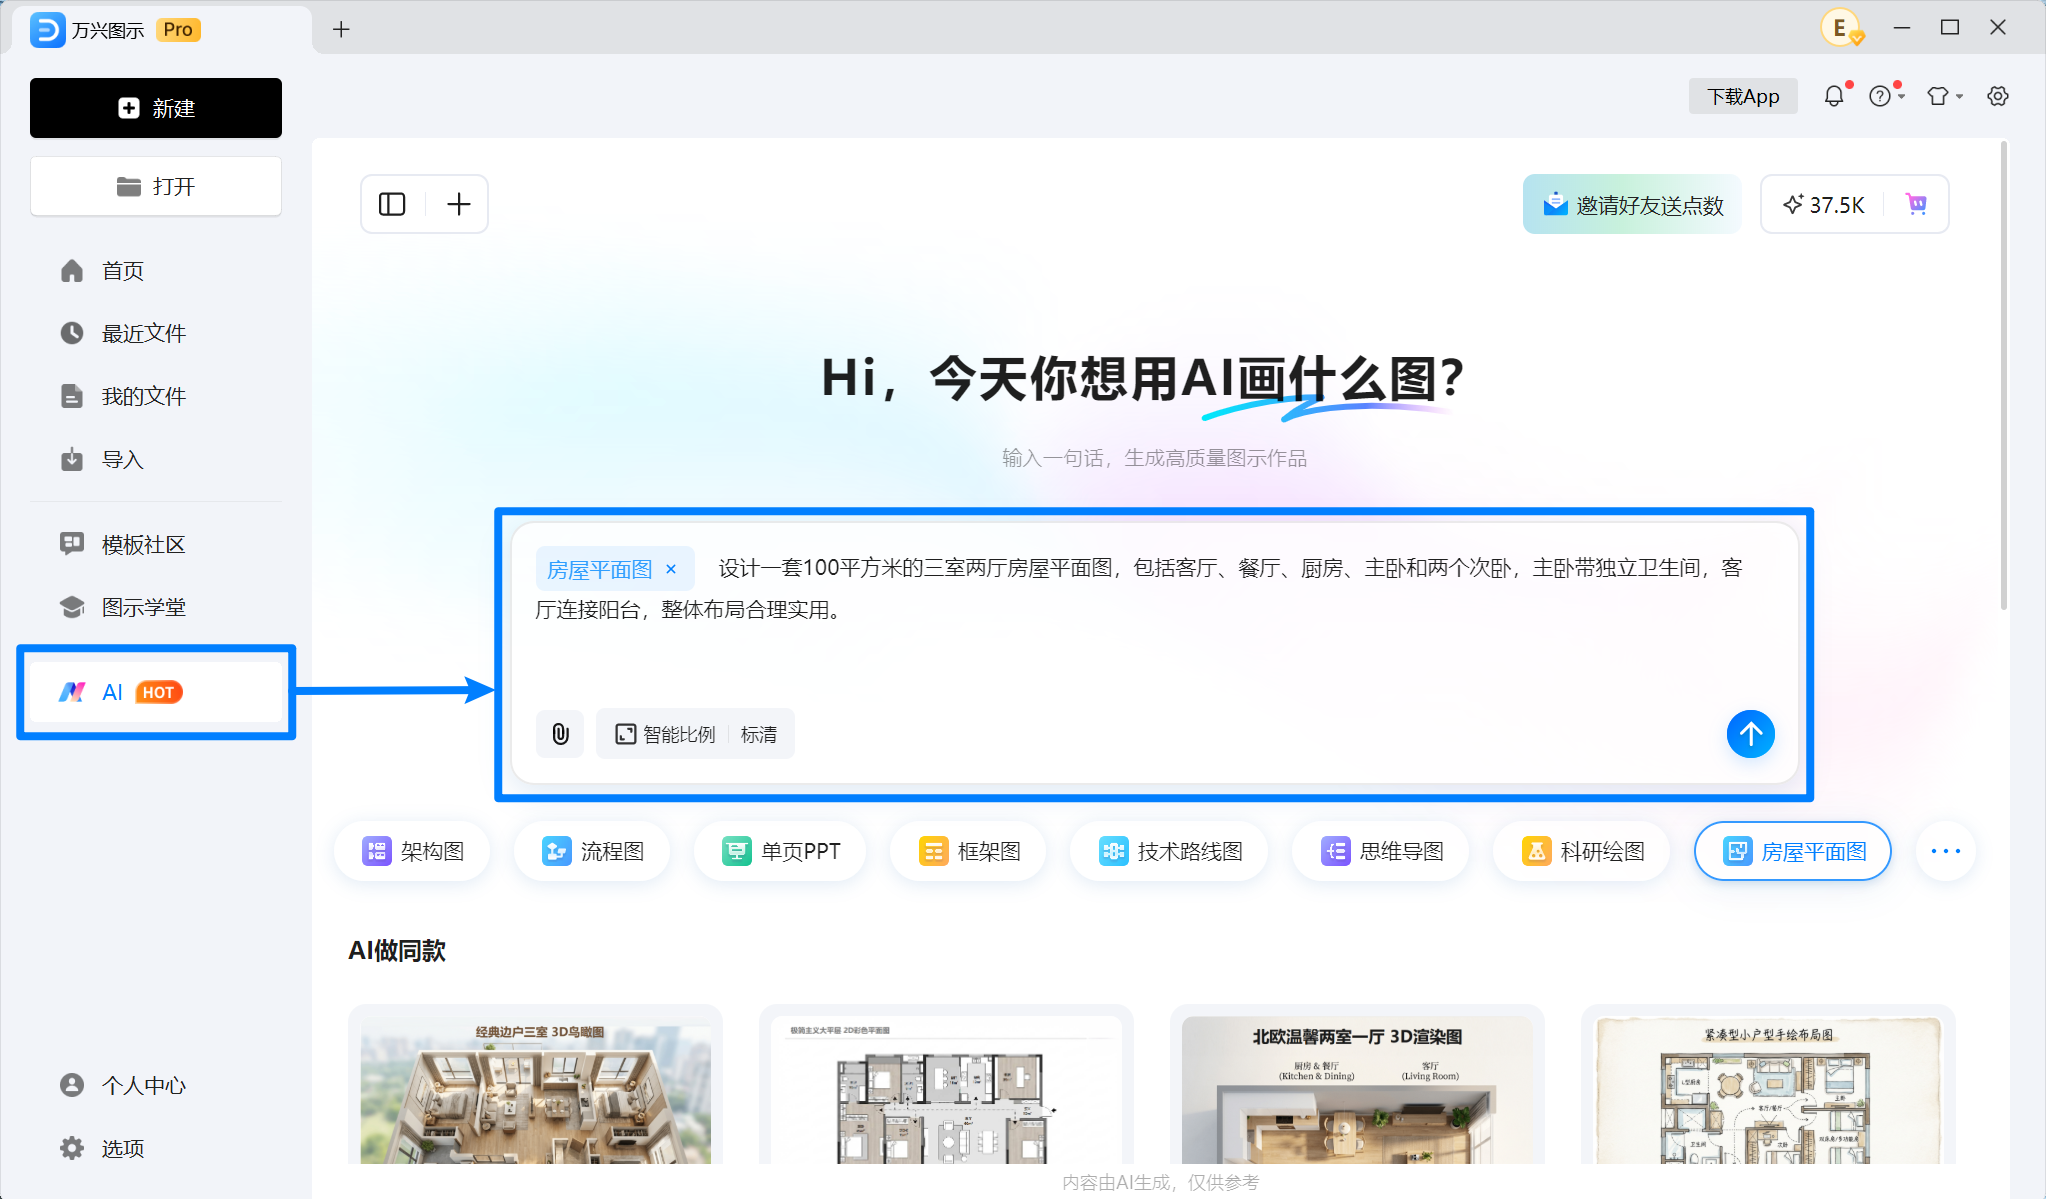The width and height of the screenshot is (2046, 1199).
Task: Select the 房屋平面图 type chip
Action: [x=1793, y=851]
